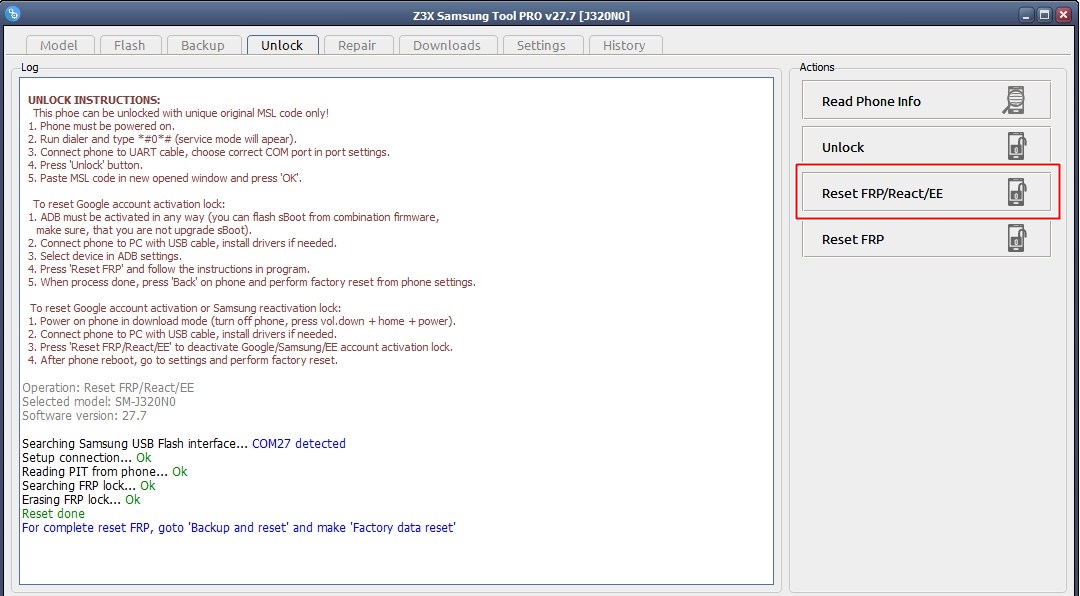Click the phone lock icon on Reset FRP
The width and height of the screenshot is (1080, 596).
pos(1015,239)
